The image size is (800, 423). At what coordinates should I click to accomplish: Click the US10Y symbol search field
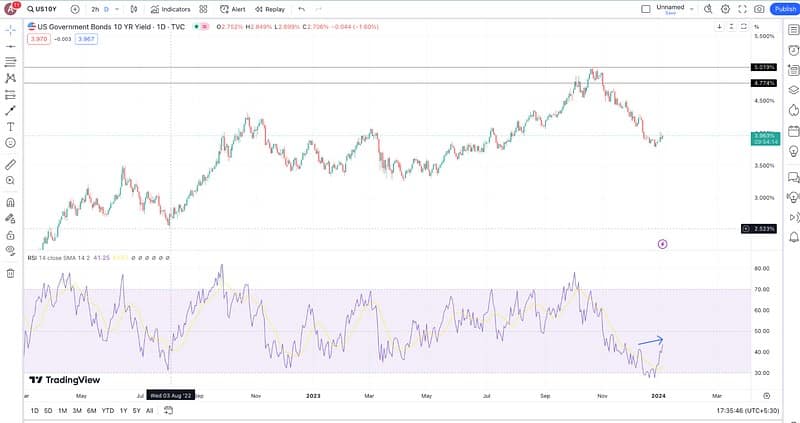click(x=45, y=9)
